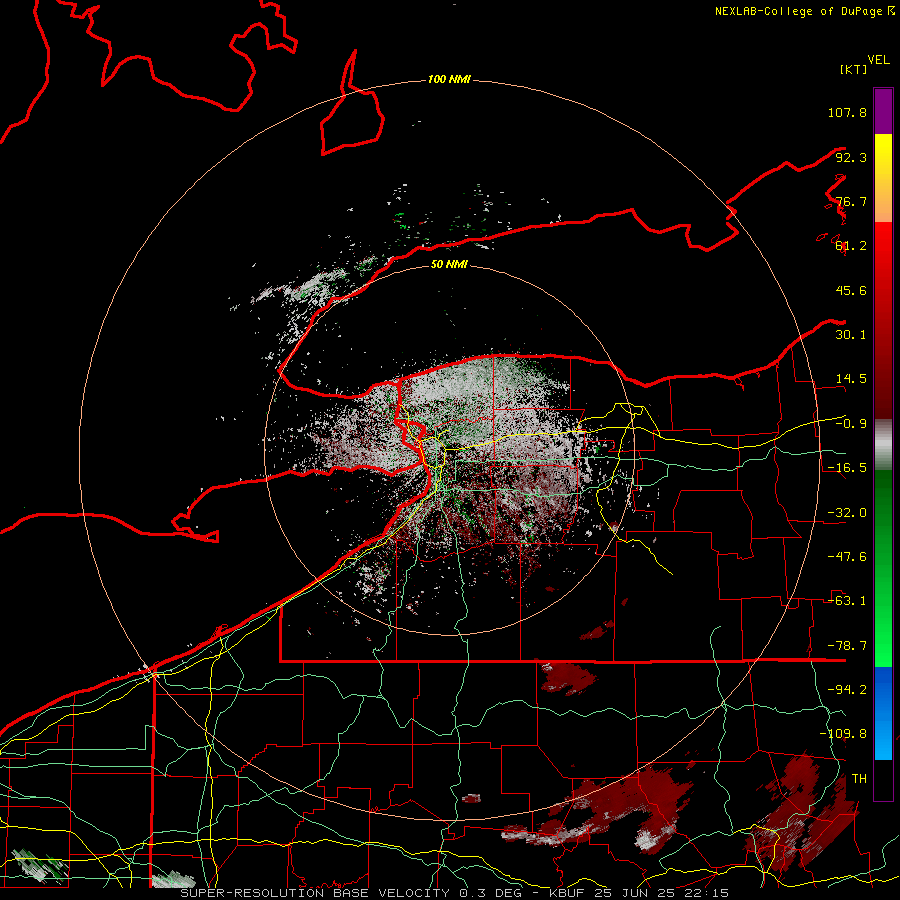Click the TH threshold label on legend
Screen dimensions: 900x900
pyautogui.click(x=859, y=779)
